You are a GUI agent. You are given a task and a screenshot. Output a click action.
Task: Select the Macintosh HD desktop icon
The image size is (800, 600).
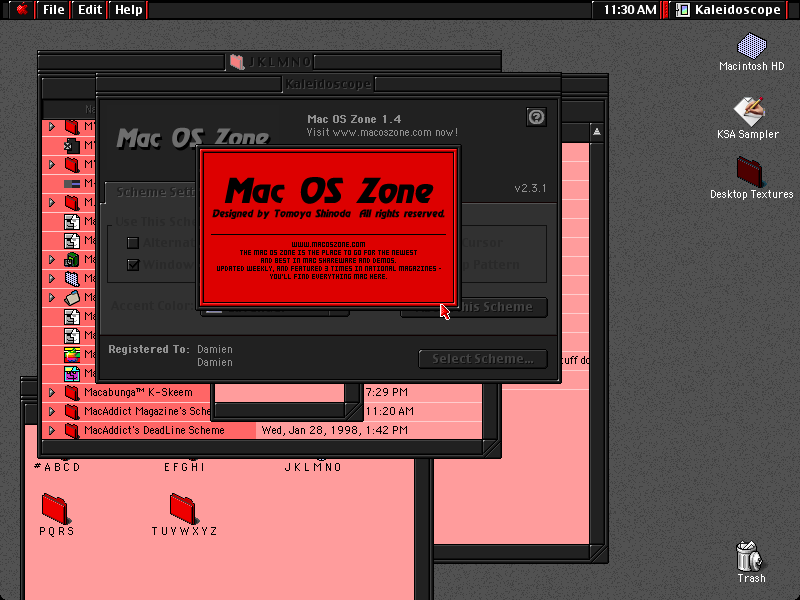(x=752, y=46)
